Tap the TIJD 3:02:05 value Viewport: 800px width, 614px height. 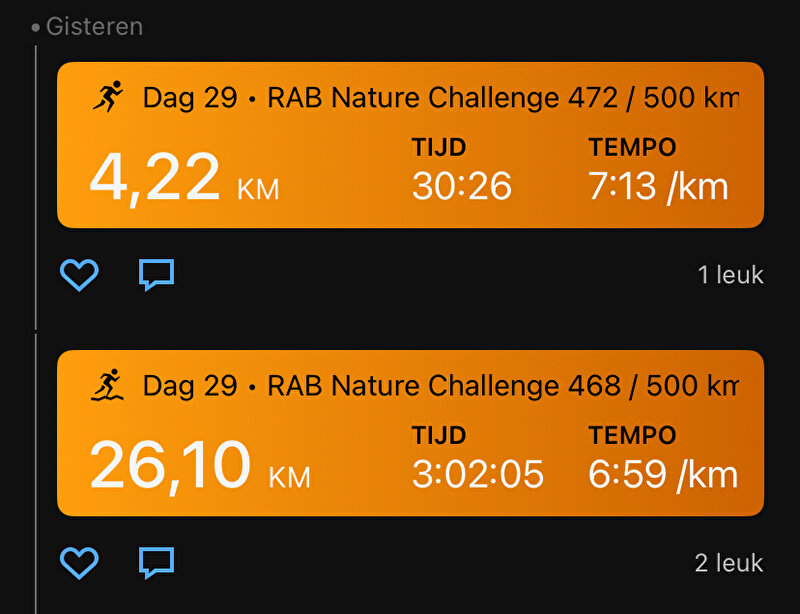click(478, 474)
